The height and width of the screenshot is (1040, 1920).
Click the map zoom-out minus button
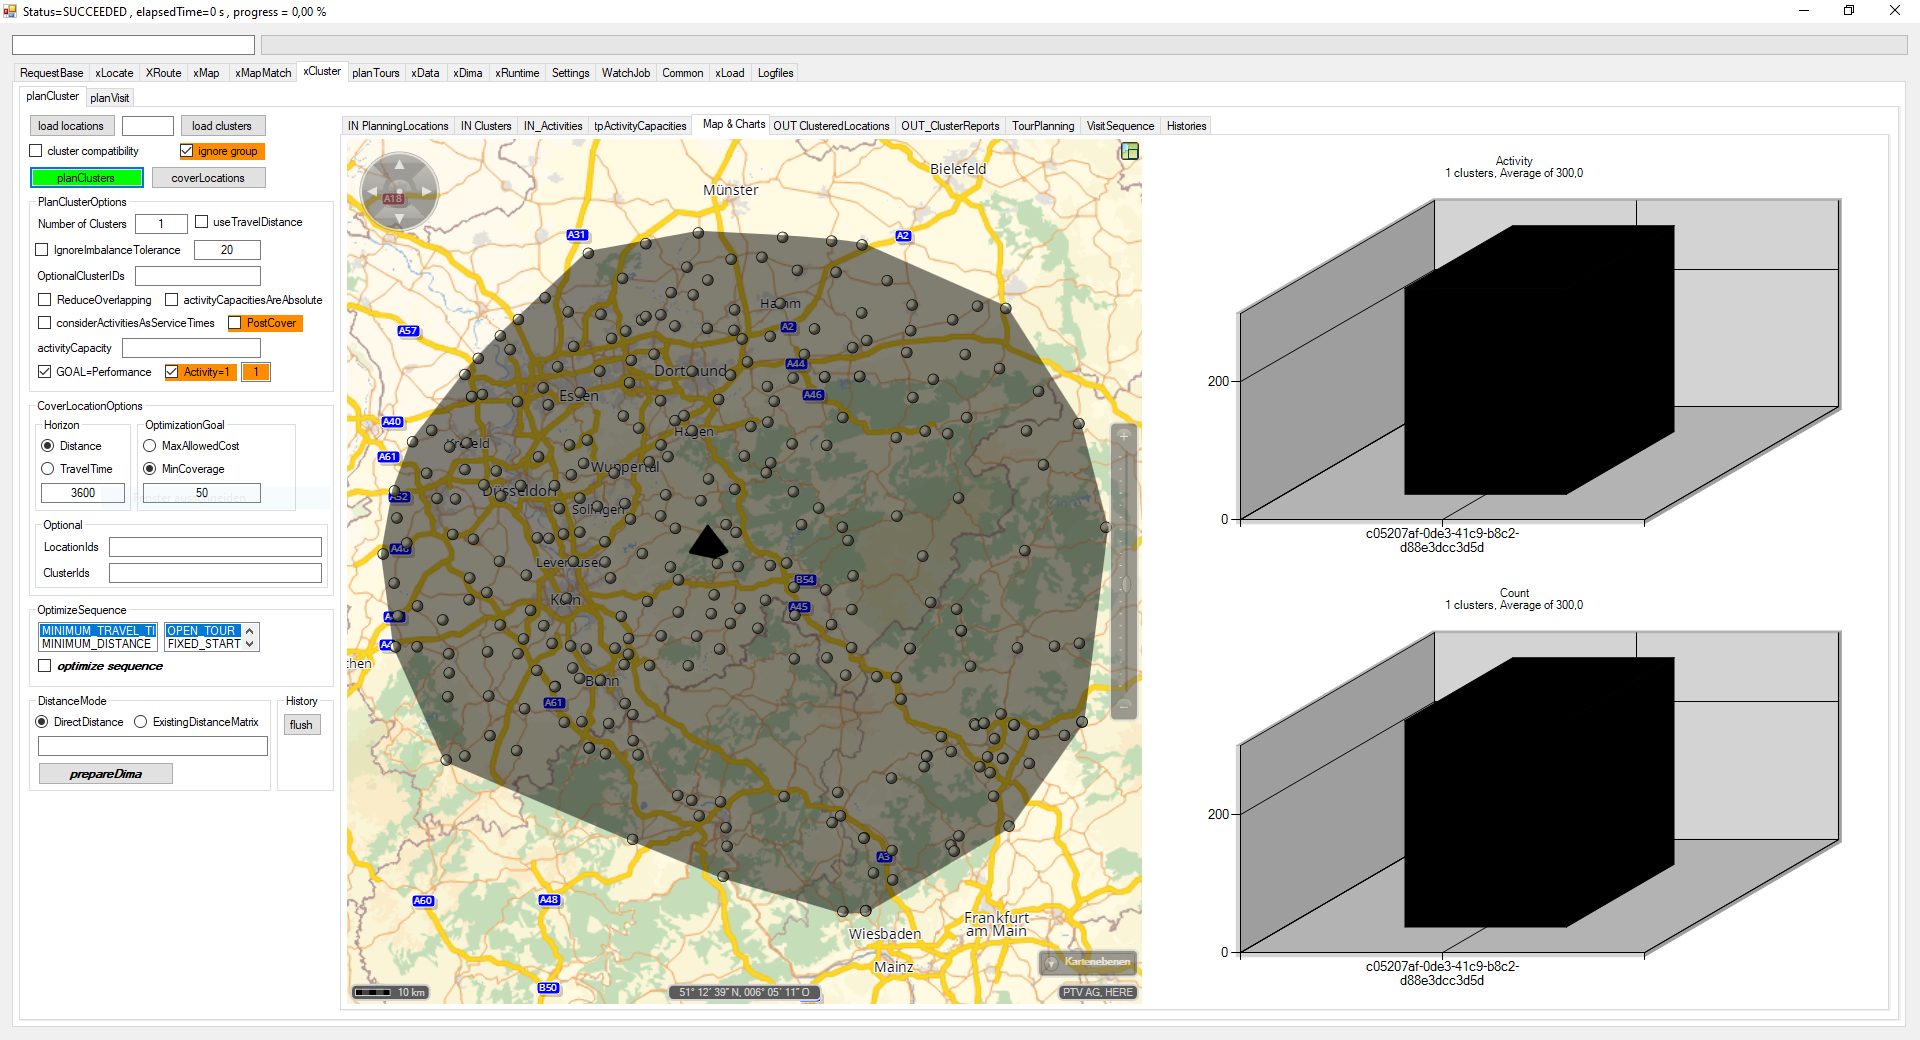point(1124,706)
